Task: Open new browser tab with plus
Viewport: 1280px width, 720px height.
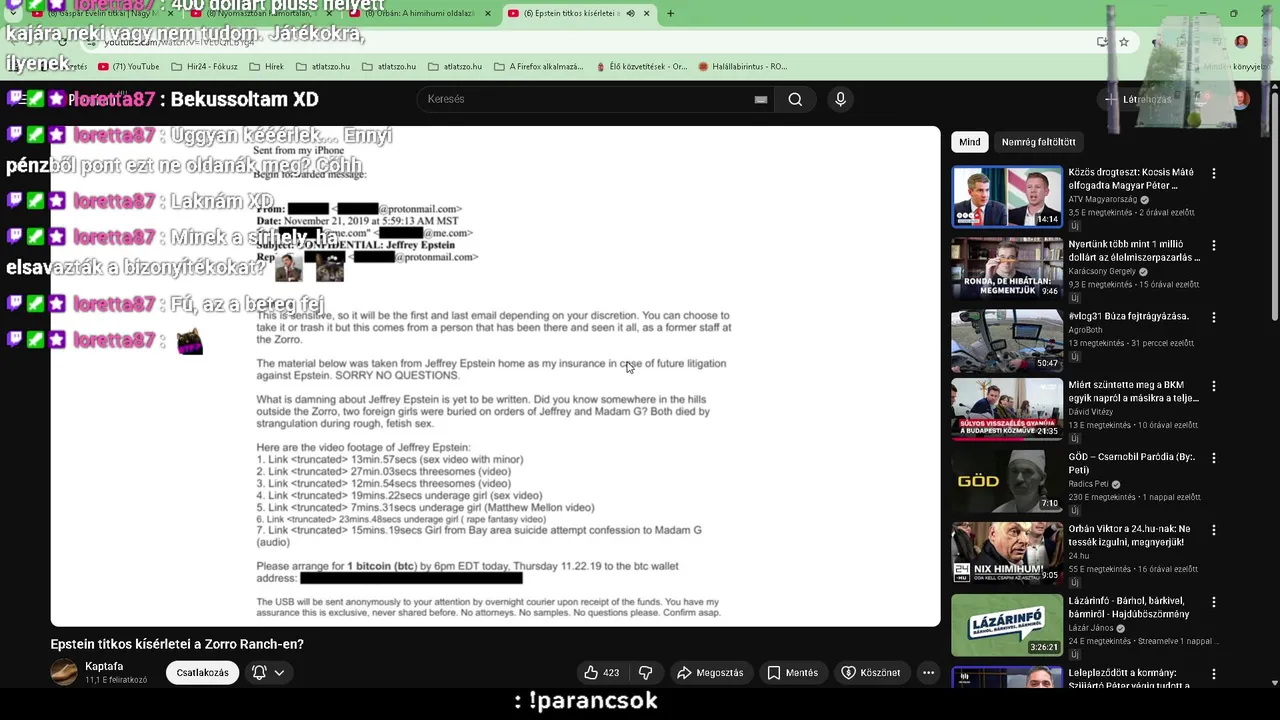Action: [x=670, y=13]
